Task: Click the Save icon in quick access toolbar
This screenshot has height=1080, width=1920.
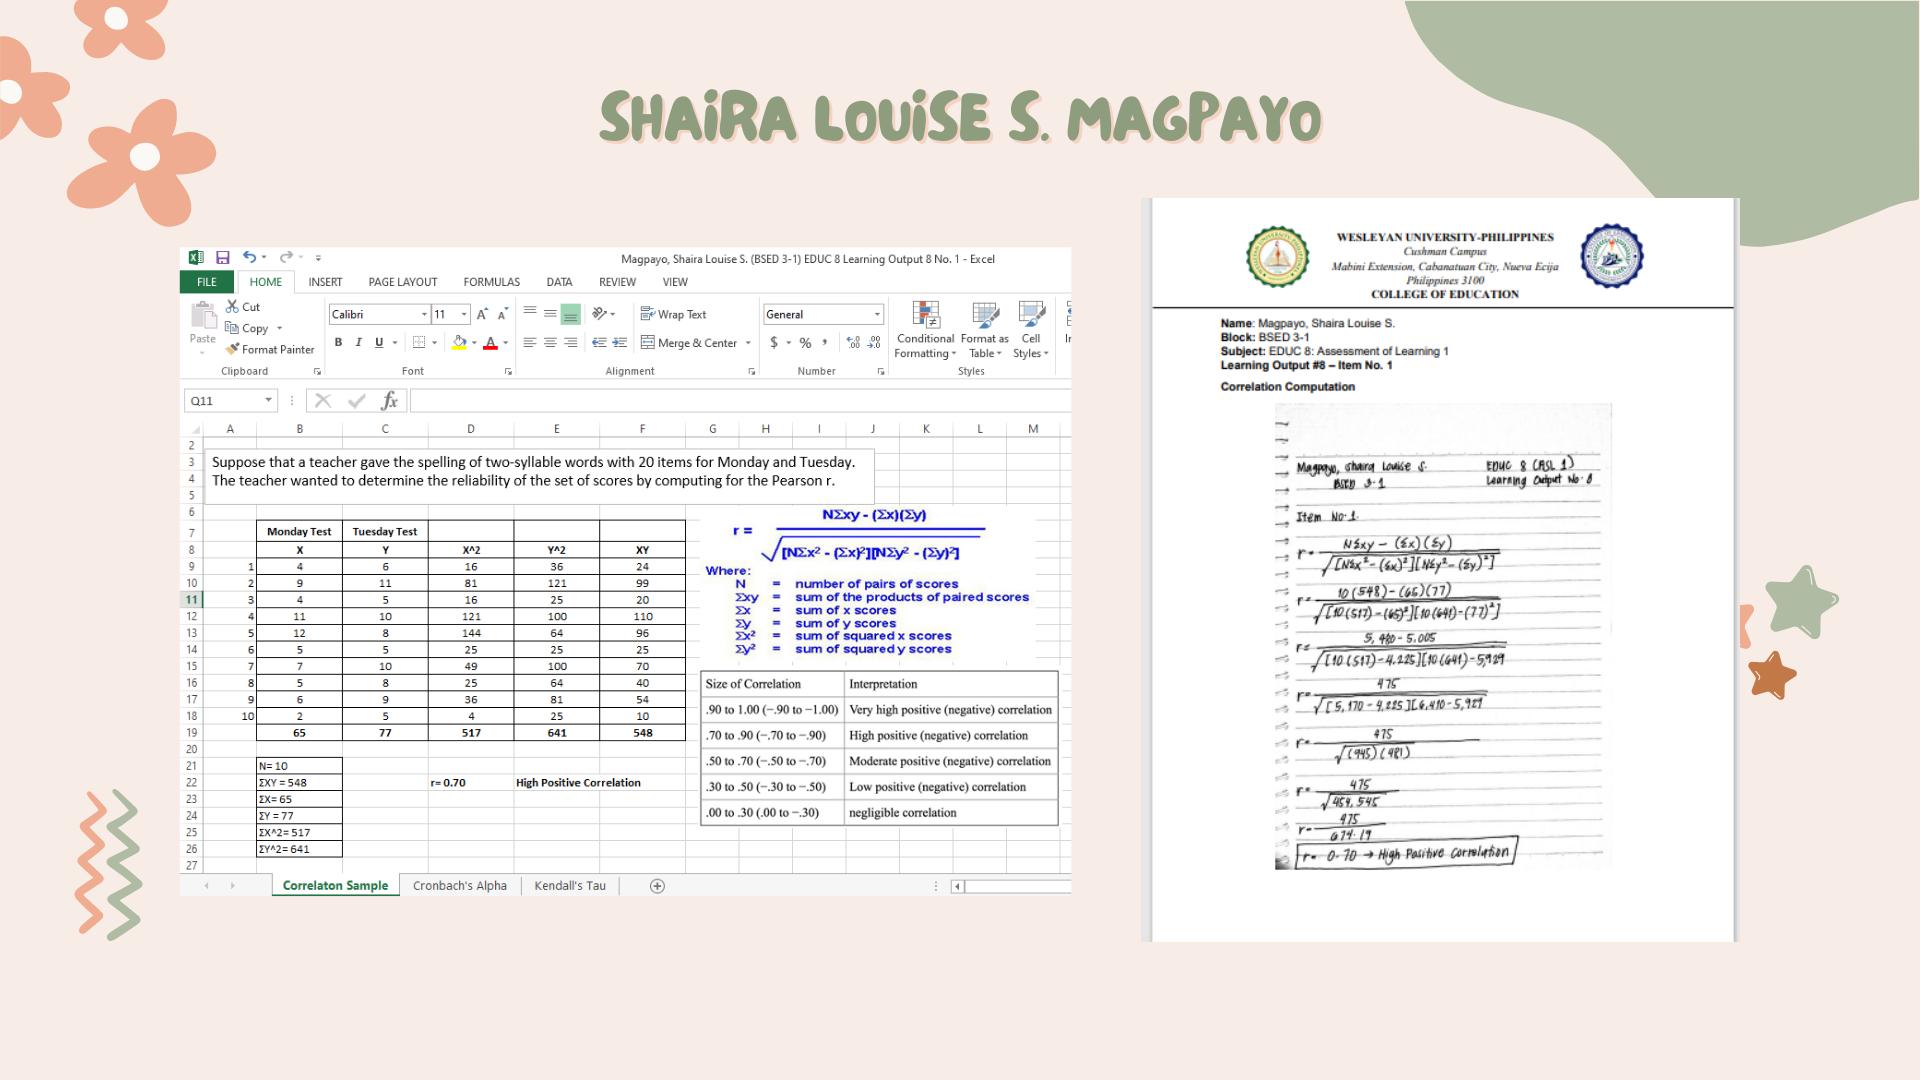Action: click(223, 258)
